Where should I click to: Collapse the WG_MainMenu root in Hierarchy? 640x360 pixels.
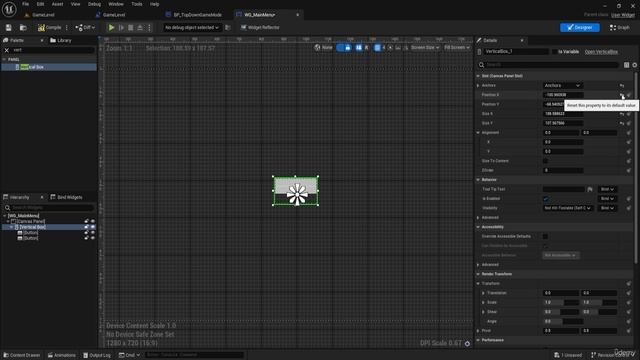tap(5, 216)
